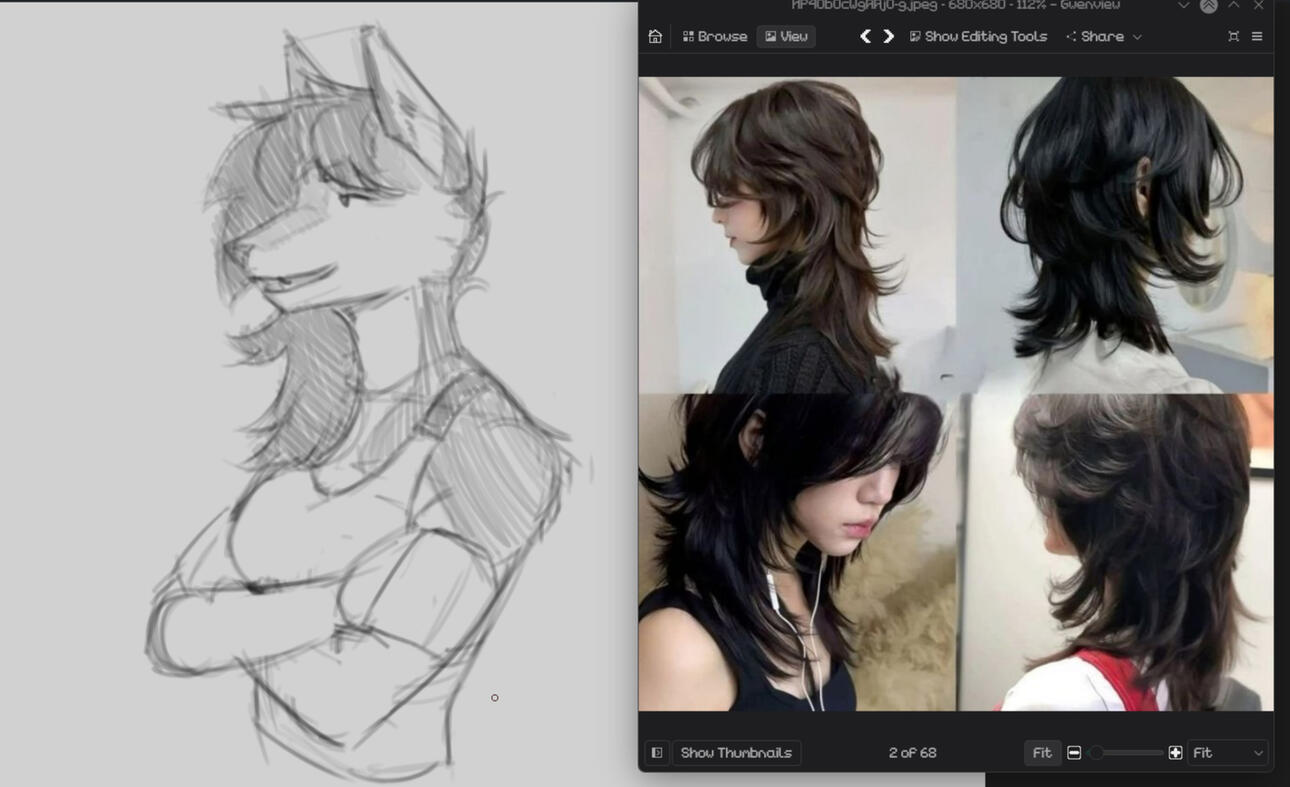The image size is (1290, 787).
Task: Click the Fit zoom button
Action: tap(1042, 752)
